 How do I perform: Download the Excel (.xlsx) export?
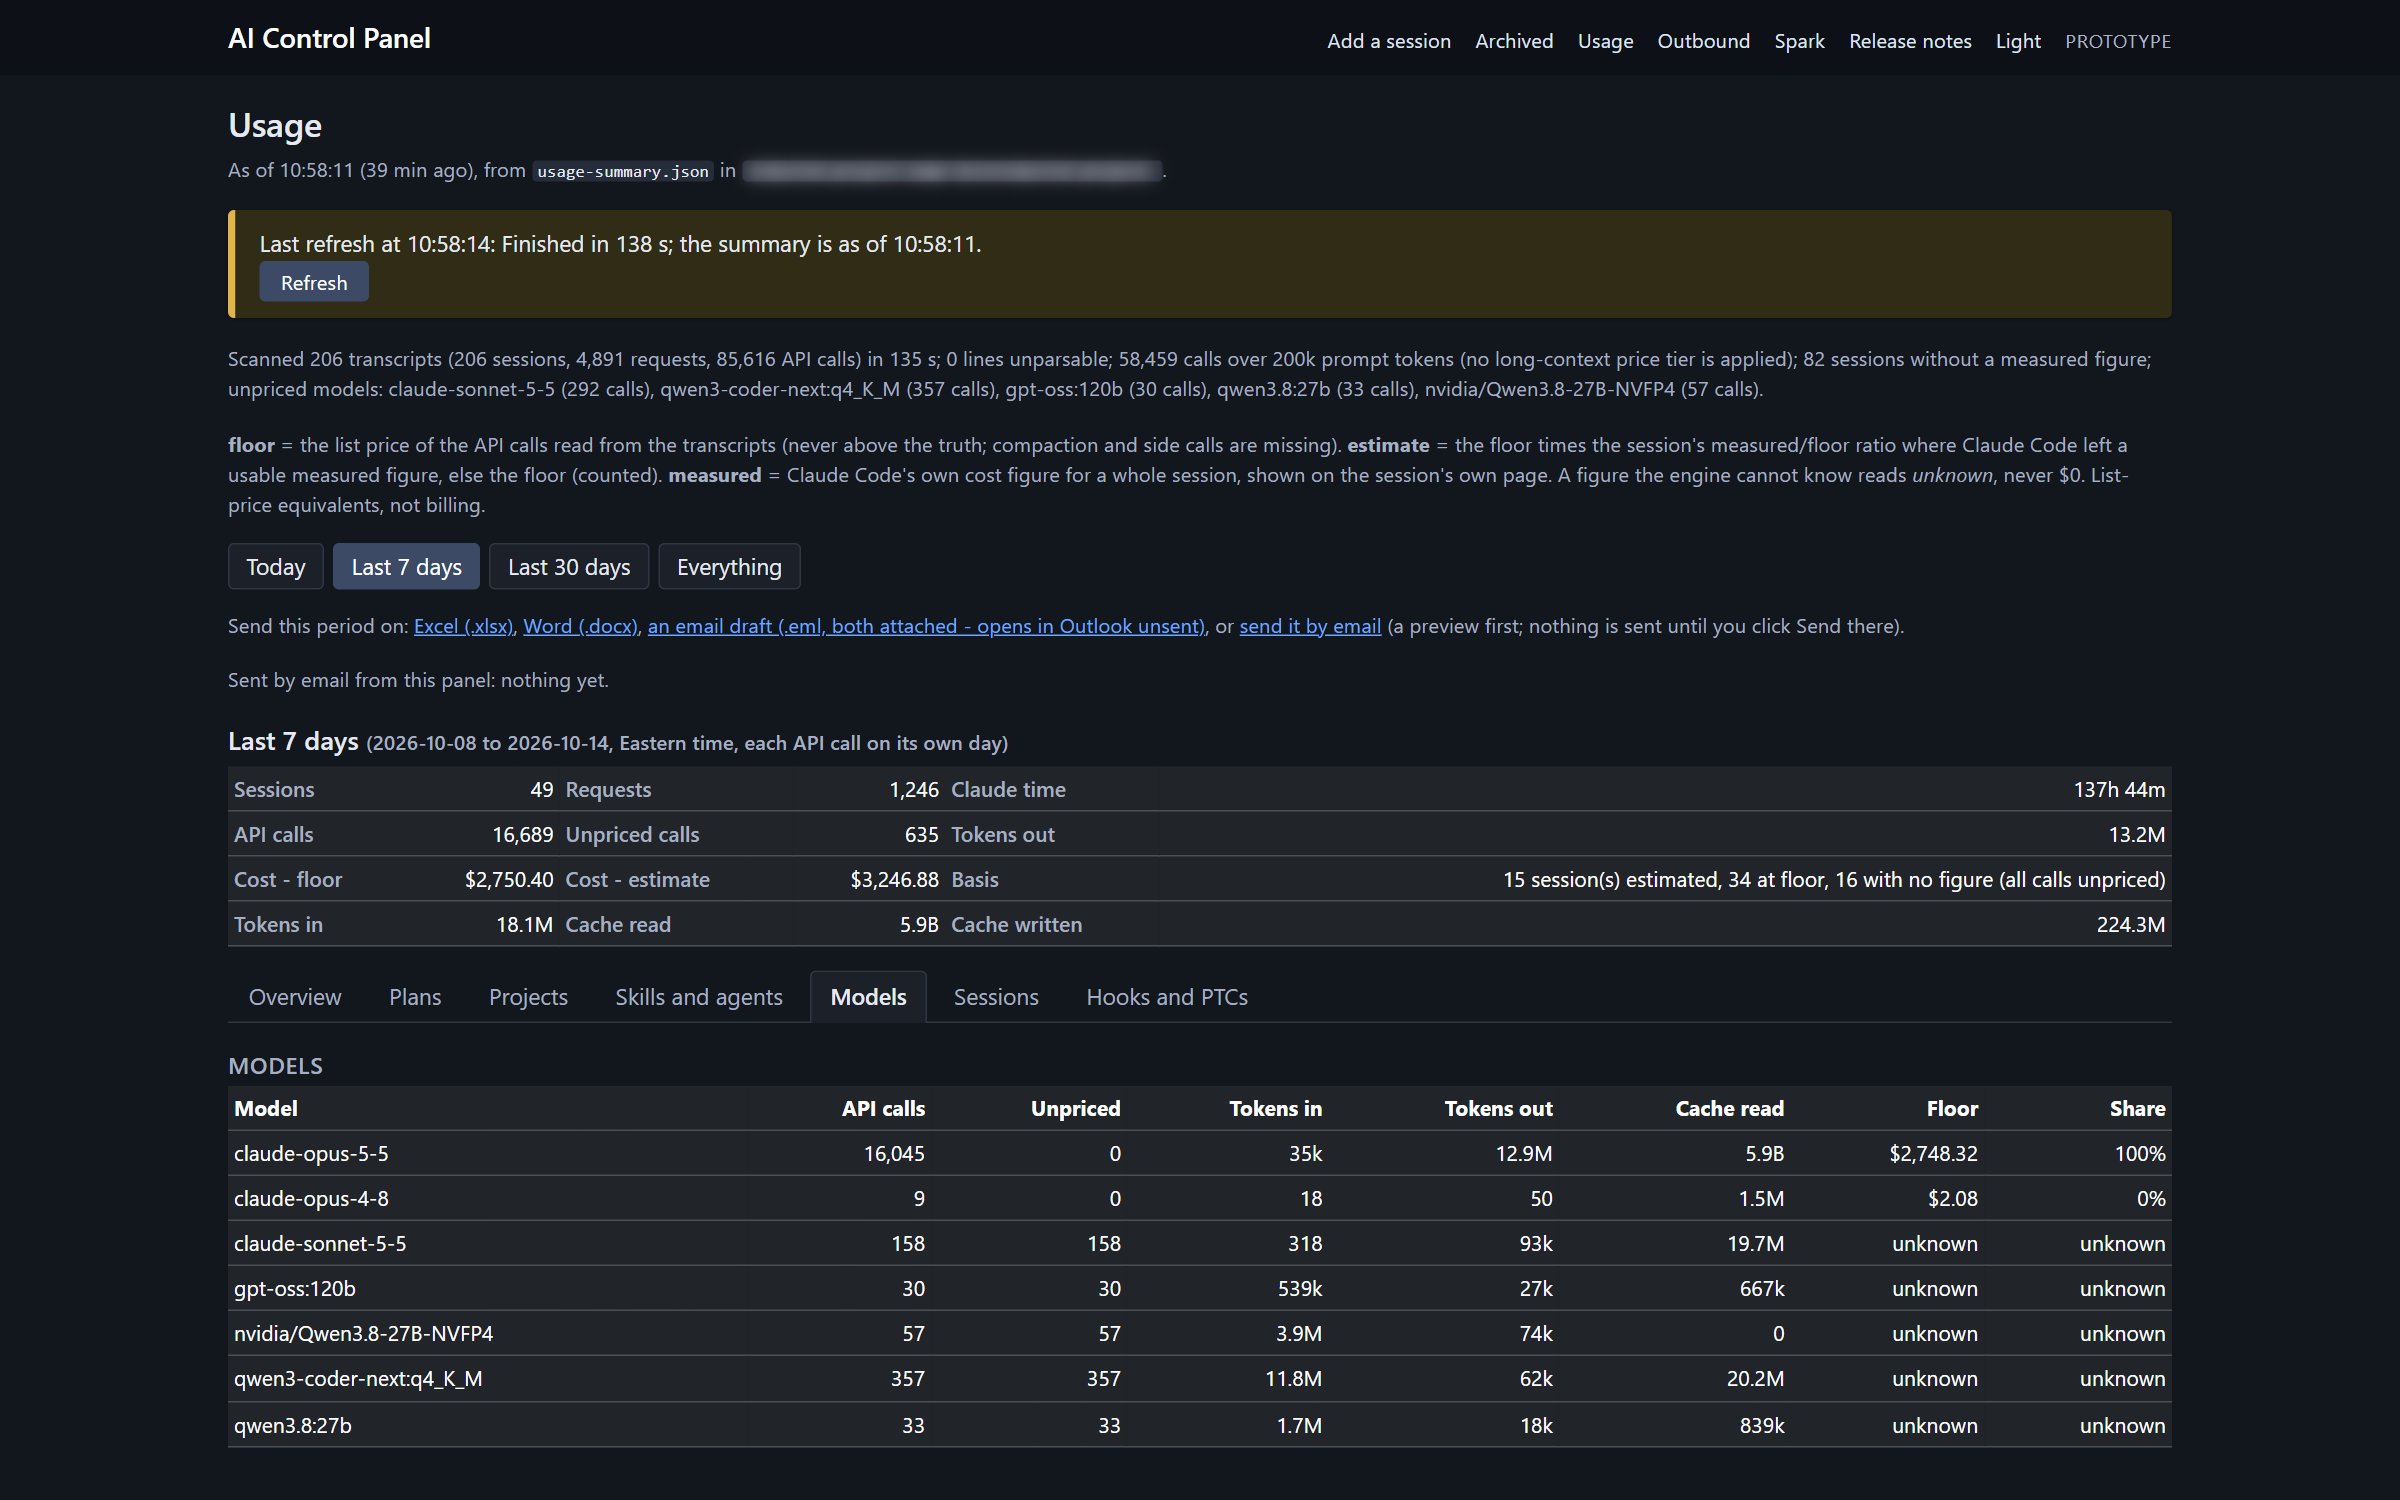(463, 626)
